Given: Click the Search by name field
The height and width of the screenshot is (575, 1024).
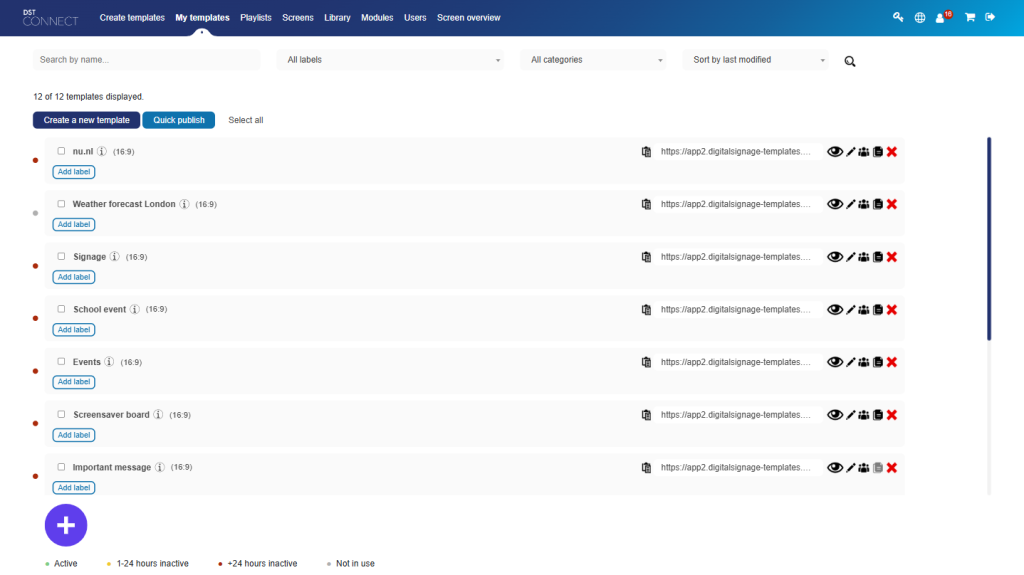Looking at the screenshot, I should click(x=146, y=60).
